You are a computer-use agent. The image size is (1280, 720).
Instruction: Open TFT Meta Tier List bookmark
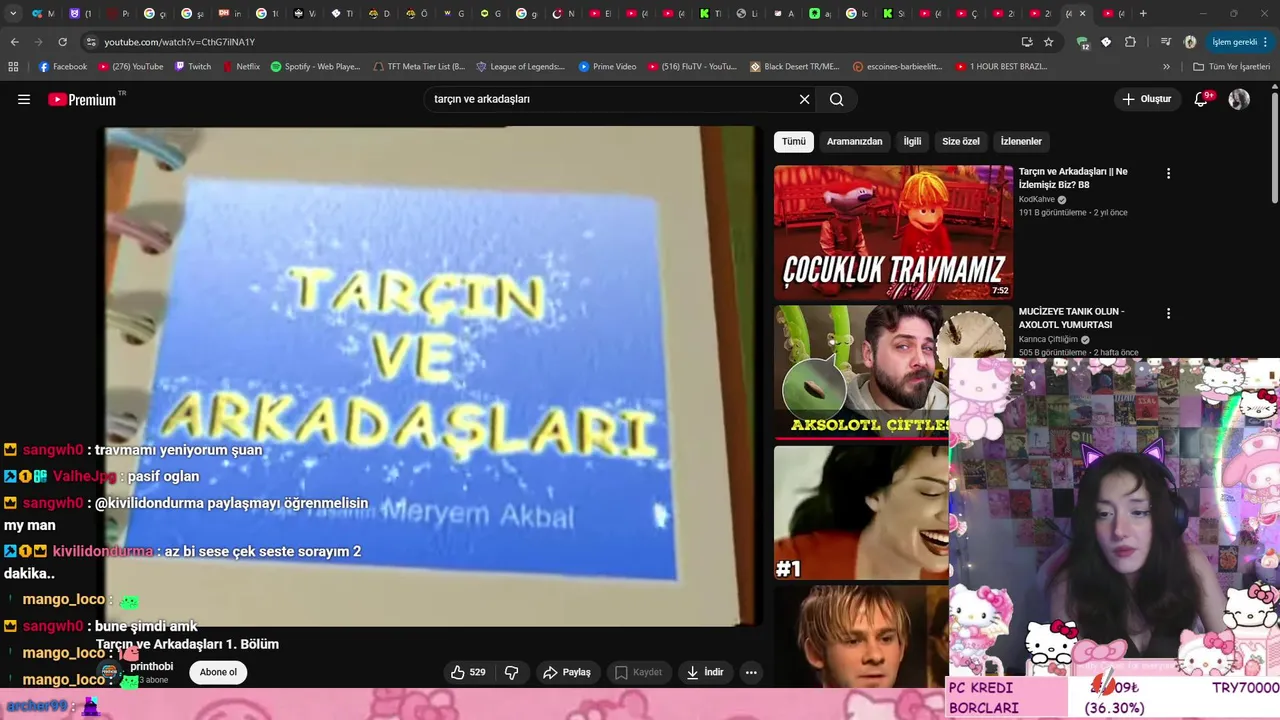click(419, 67)
